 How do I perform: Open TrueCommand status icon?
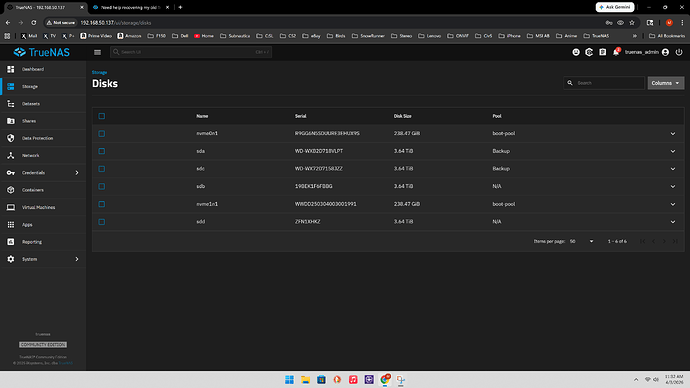589,52
